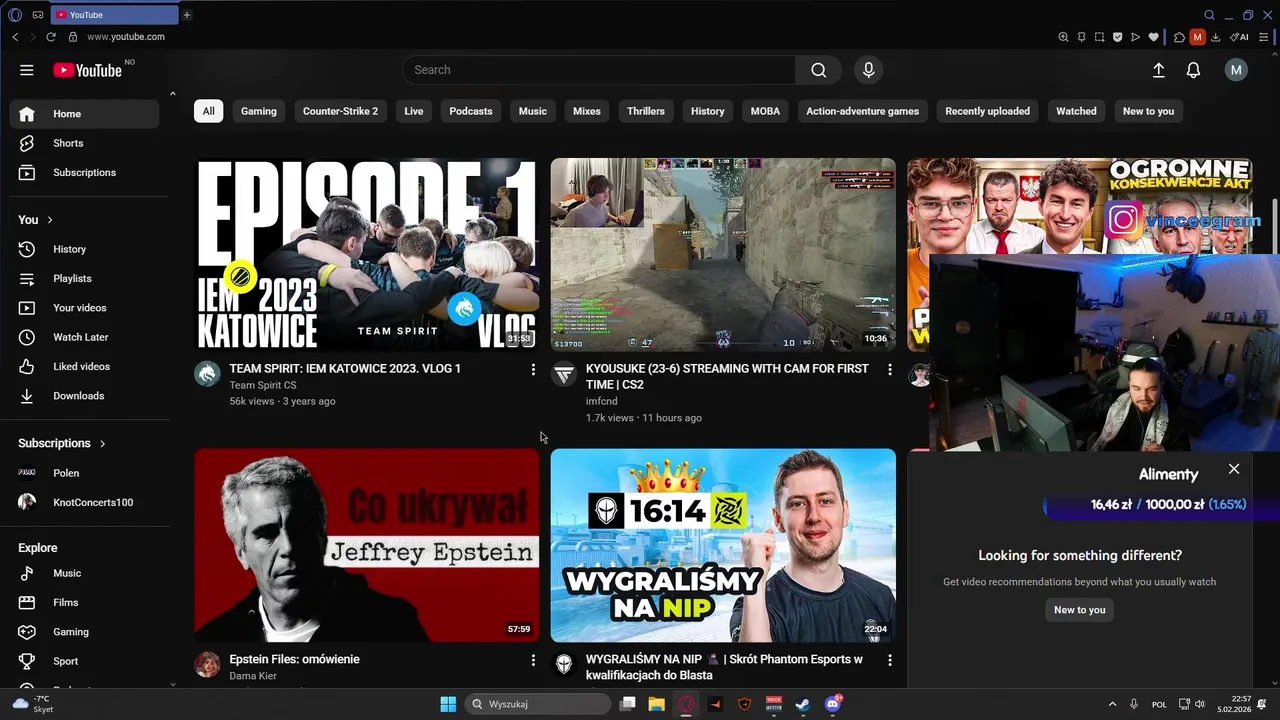
Task: Open the account avatar M menu
Action: 1236,70
